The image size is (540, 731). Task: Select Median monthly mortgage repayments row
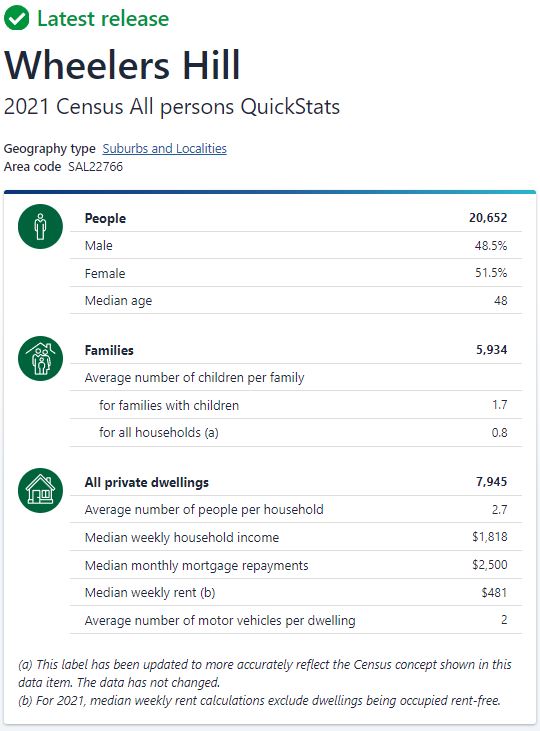[x=296, y=565]
